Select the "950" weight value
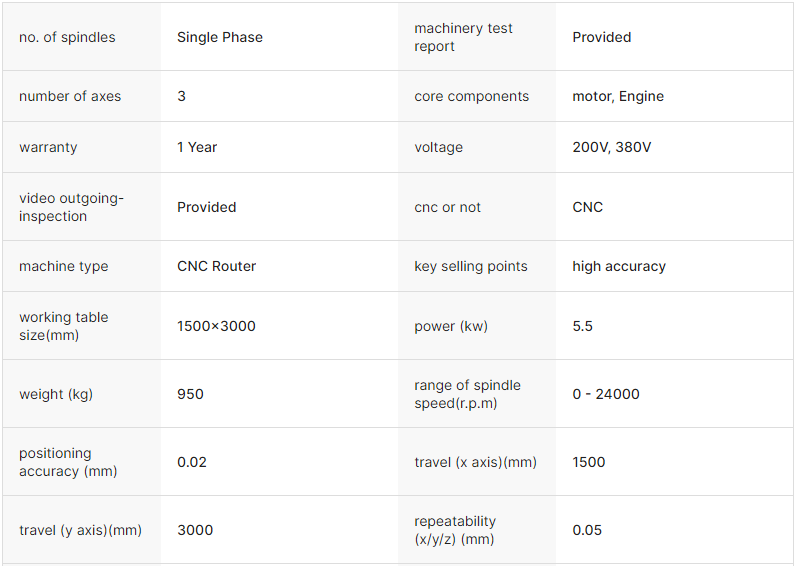Screen dimensions: 796x566 190,394
